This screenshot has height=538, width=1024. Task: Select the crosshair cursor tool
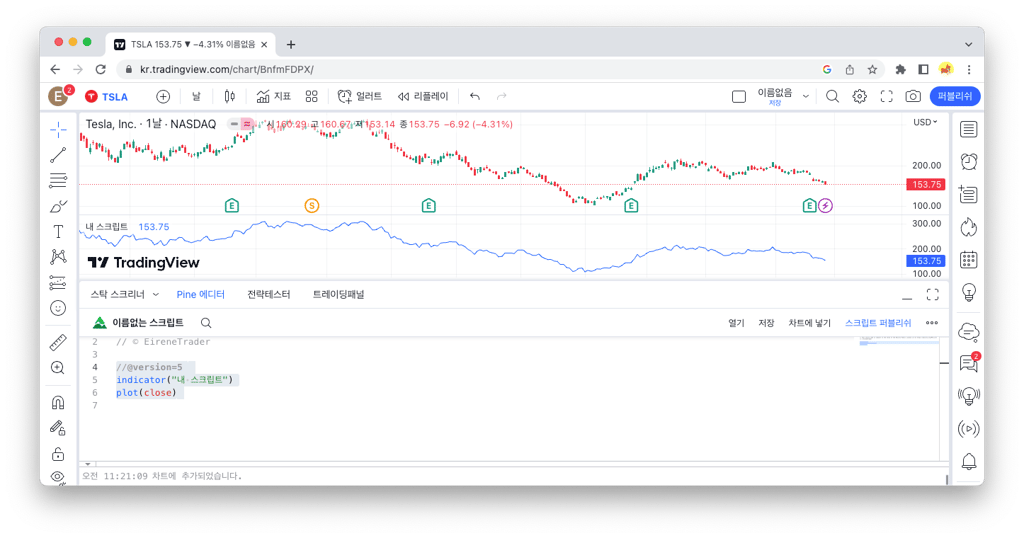click(58, 129)
